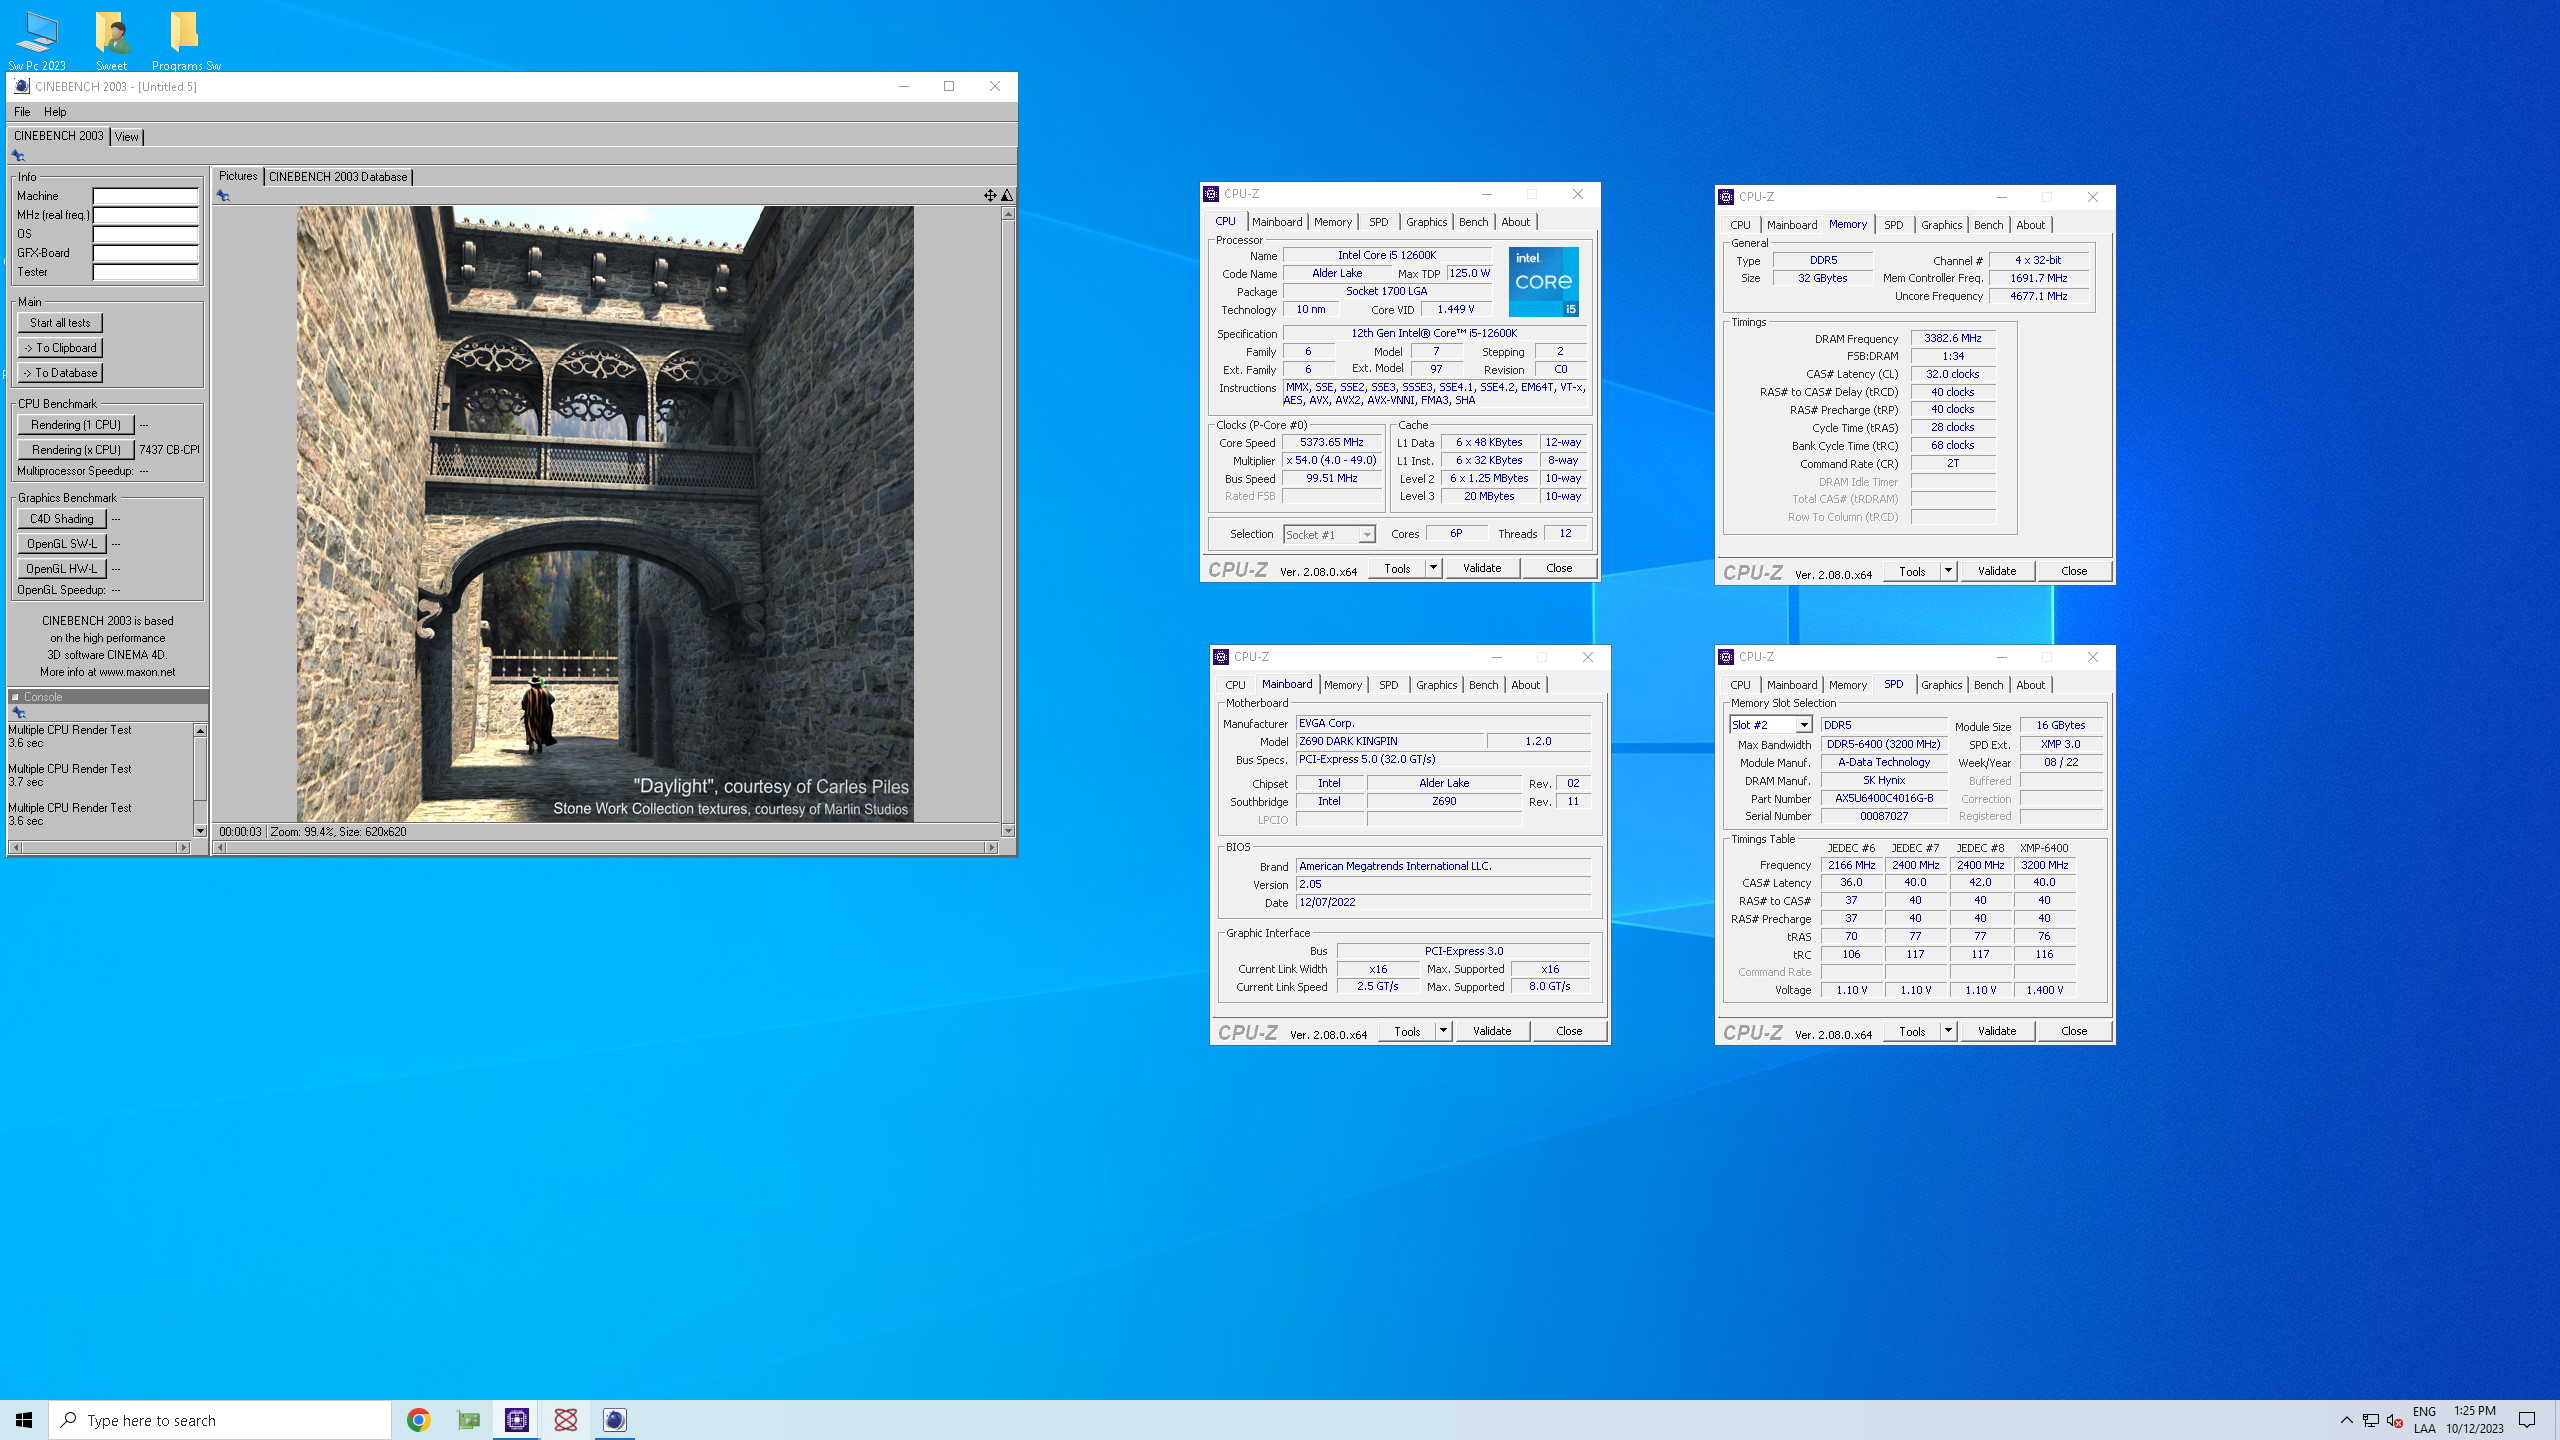Click console horizontal scrollbar right arrow
This screenshot has height=1440, width=2560.
tap(183, 847)
